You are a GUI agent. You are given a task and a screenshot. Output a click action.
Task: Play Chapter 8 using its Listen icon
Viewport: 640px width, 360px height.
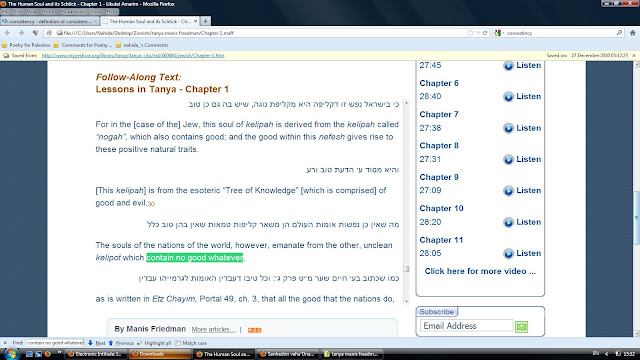pyautogui.click(x=508, y=160)
